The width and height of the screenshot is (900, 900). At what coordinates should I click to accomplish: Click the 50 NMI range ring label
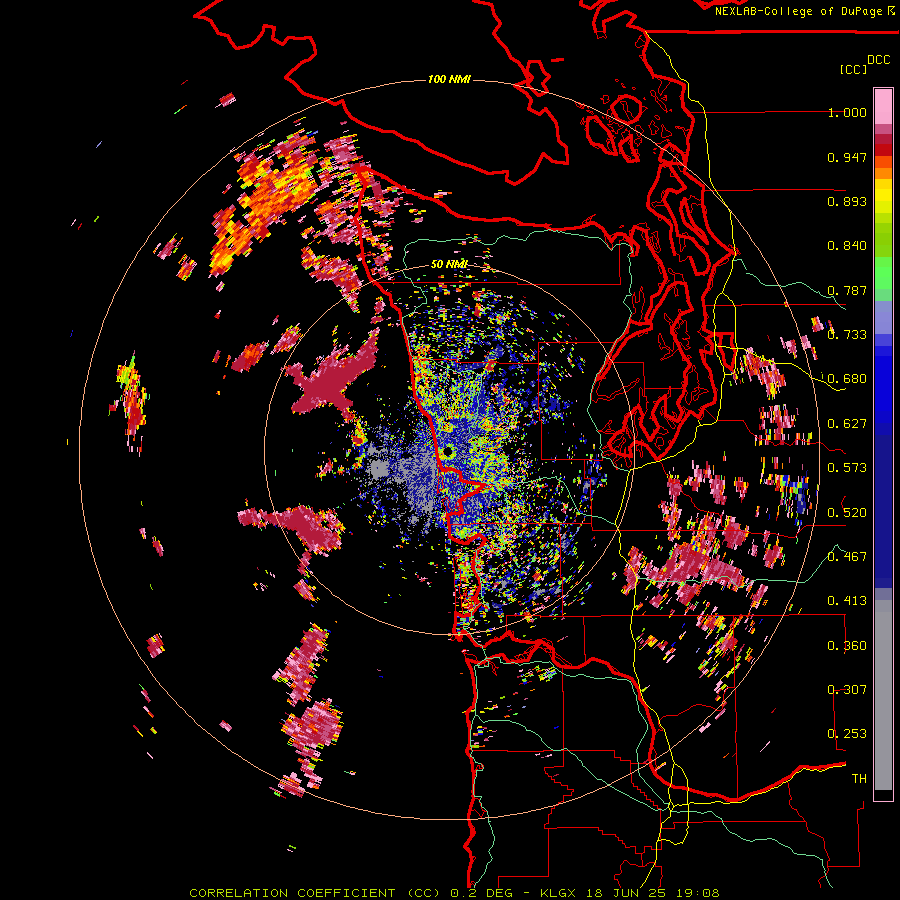coord(449,264)
